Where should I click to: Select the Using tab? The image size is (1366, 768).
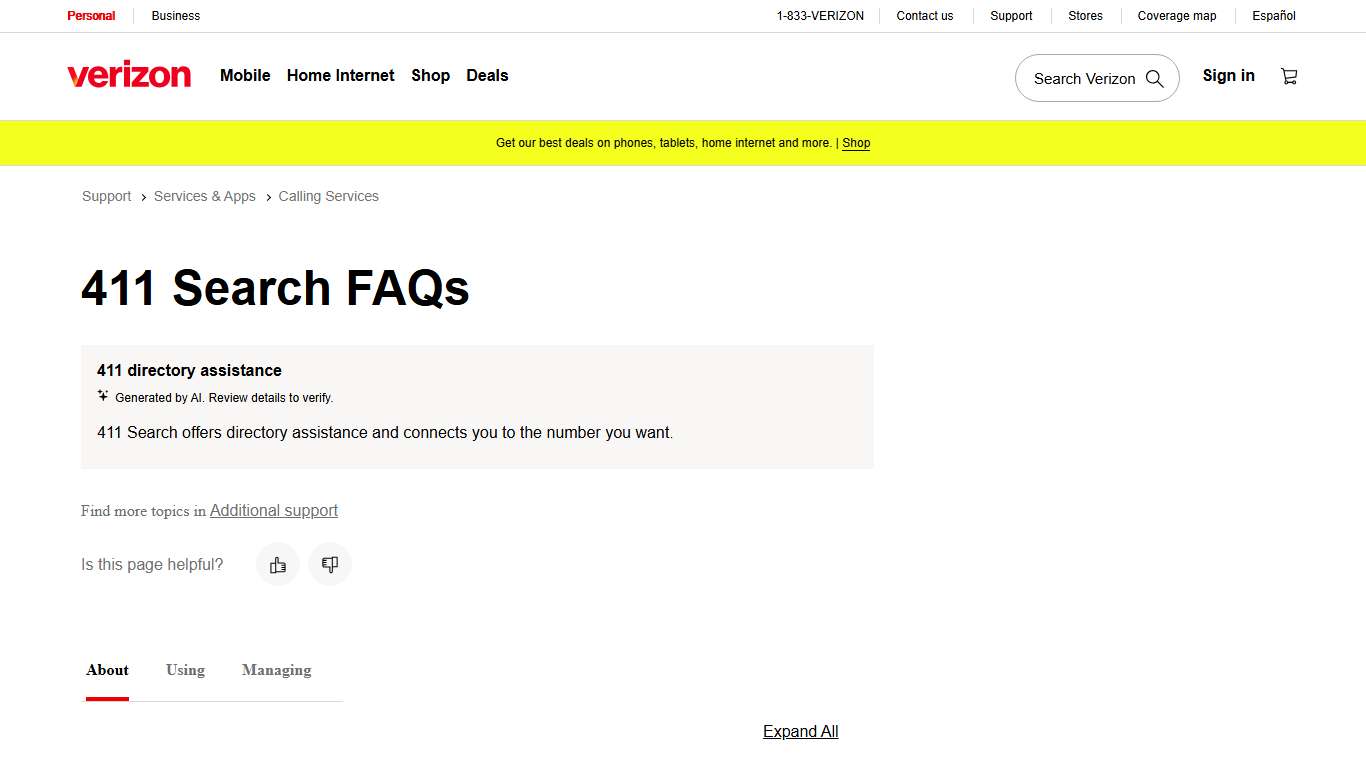click(185, 670)
